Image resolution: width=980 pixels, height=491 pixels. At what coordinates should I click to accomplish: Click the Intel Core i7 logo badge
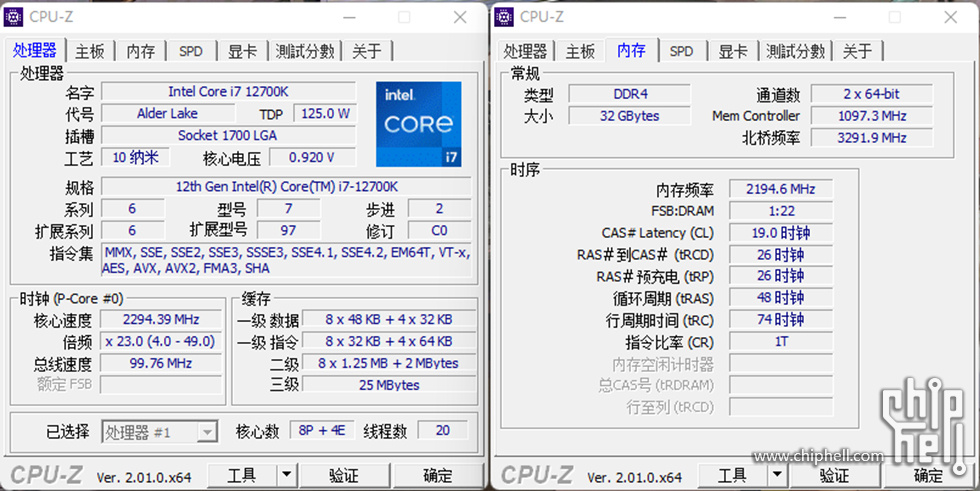[419, 124]
